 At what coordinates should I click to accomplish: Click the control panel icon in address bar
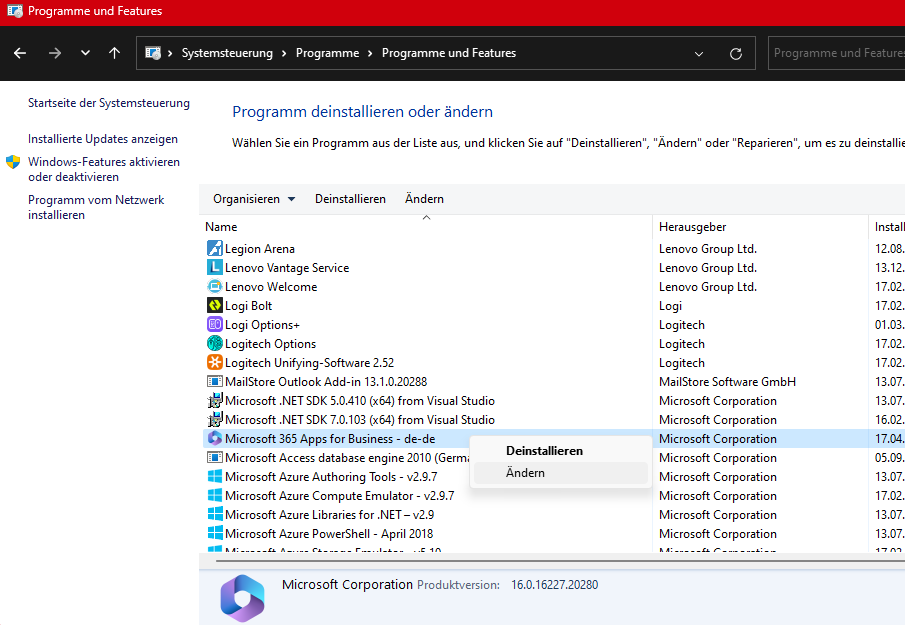(x=153, y=53)
